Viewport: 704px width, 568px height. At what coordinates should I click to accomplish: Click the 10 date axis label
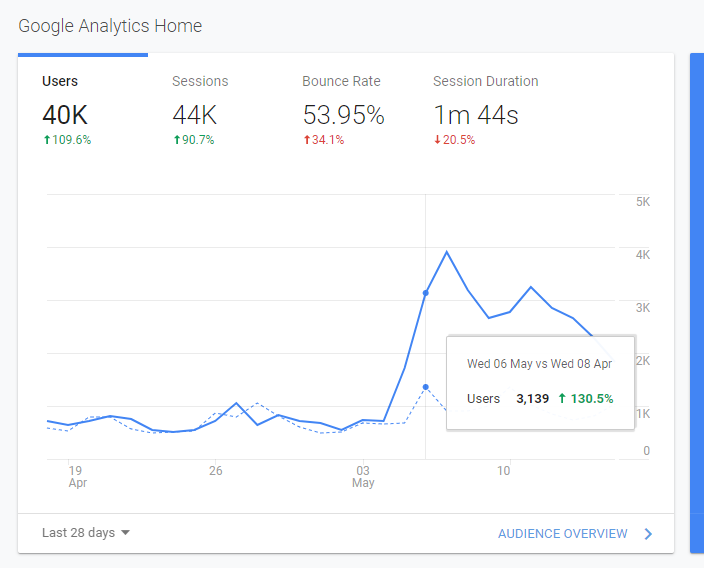503,471
